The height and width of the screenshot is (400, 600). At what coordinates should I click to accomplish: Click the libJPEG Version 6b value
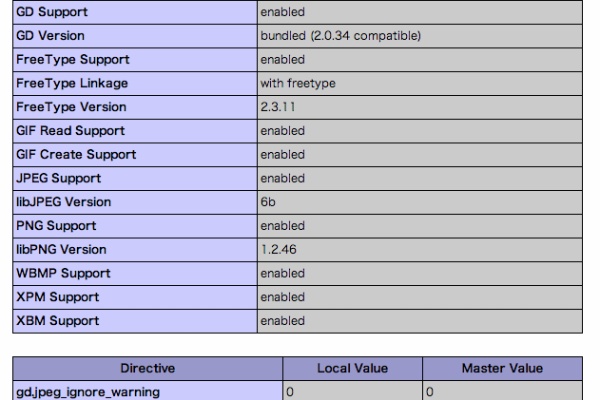pyautogui.click(x=268, y=202)
